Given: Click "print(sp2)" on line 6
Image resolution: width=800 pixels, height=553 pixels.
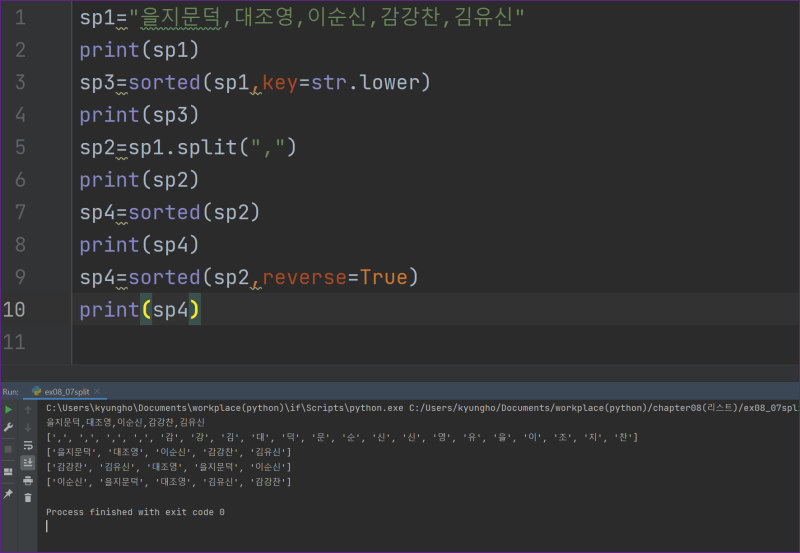Looking at the screenshot, I should 139,180.
